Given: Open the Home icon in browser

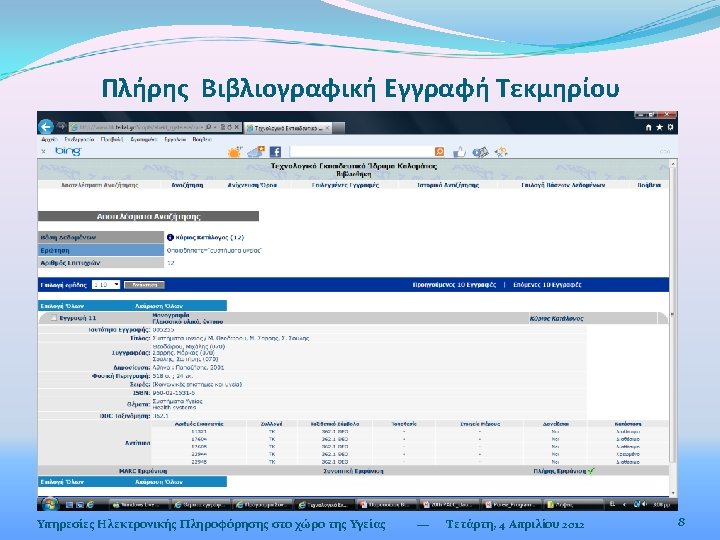Looking at the screenshot, I should tap(648, 127).
